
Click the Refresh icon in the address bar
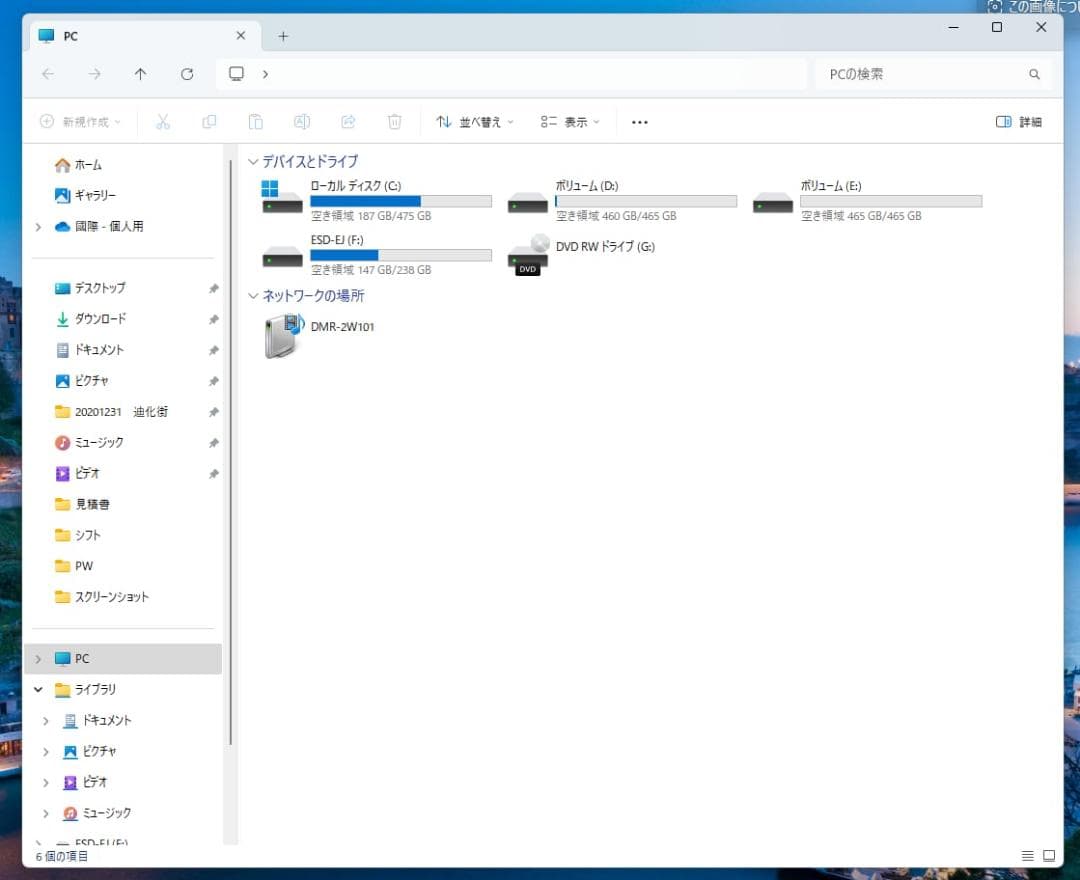point(188,73)
